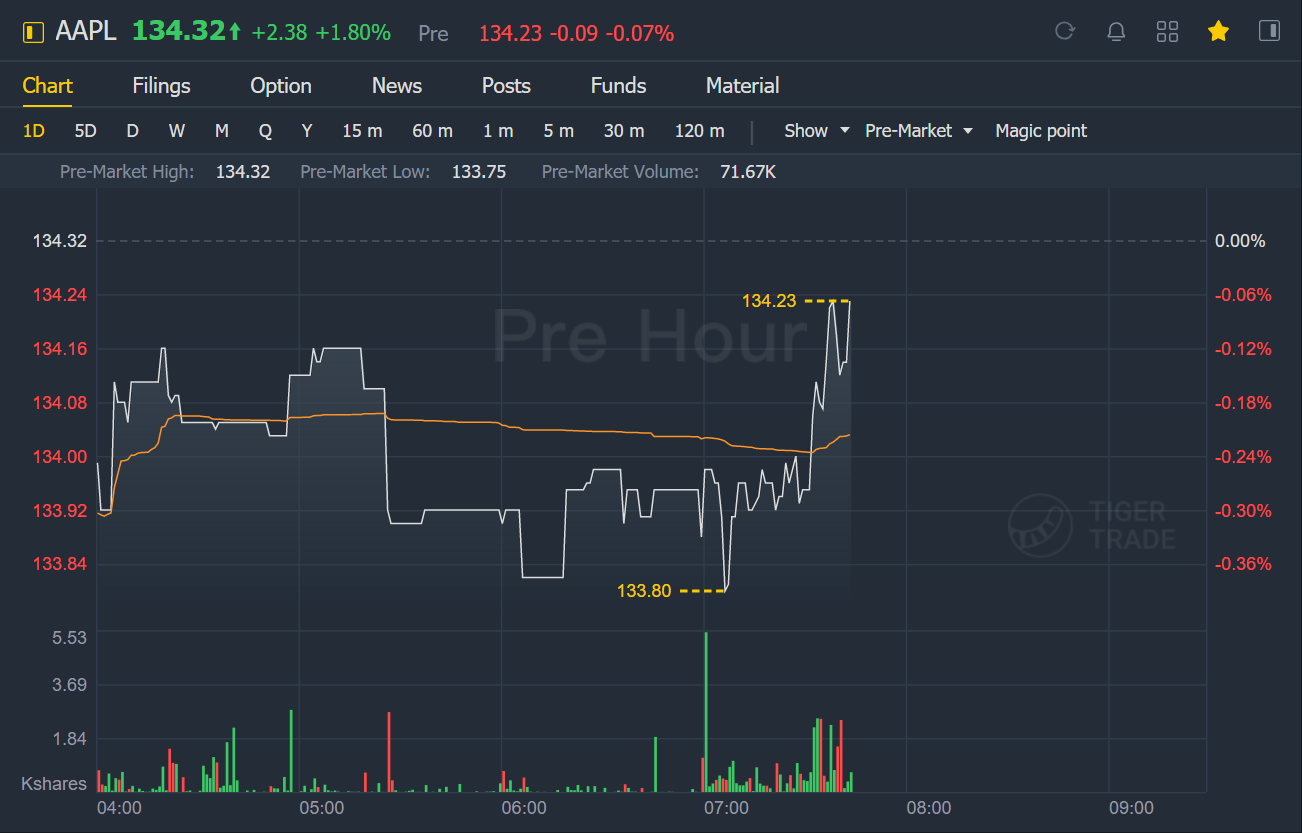Click the tallest green volume bar near 07:00

pos(706,712)
